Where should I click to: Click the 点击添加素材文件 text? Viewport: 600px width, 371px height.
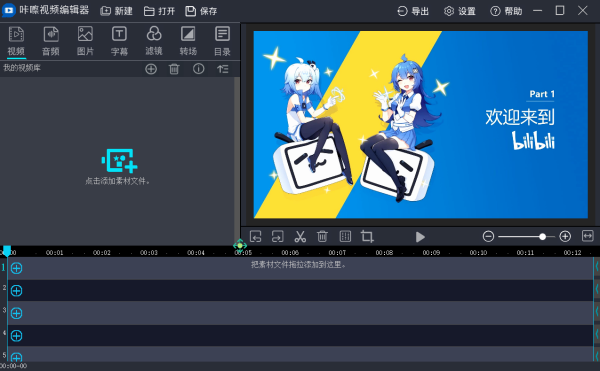[x=117, y=181]
